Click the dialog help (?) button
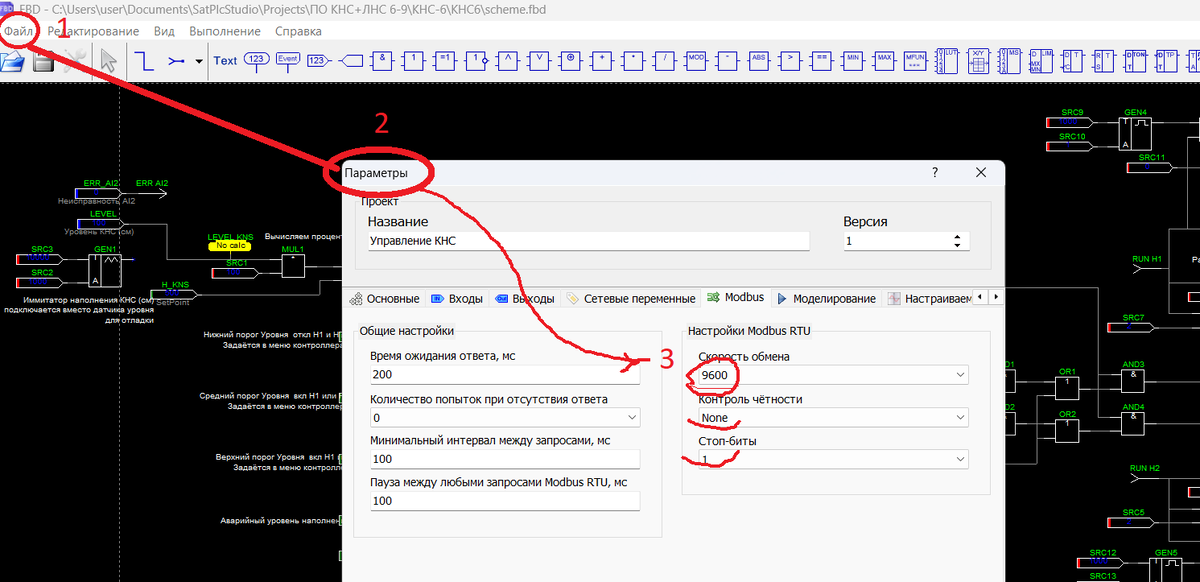Image resolution: width=1200 pixels, height=582 pixels. click(x=934, y=172)
